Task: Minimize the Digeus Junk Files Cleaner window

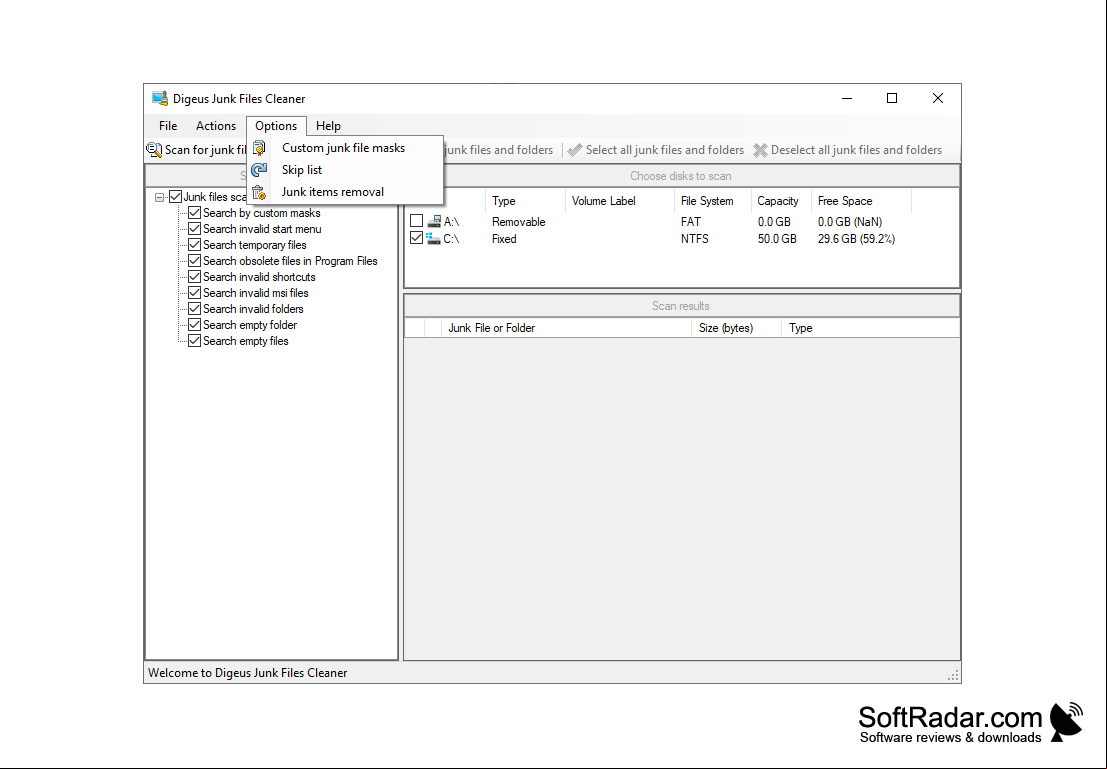Action: [x=847, y=98]
